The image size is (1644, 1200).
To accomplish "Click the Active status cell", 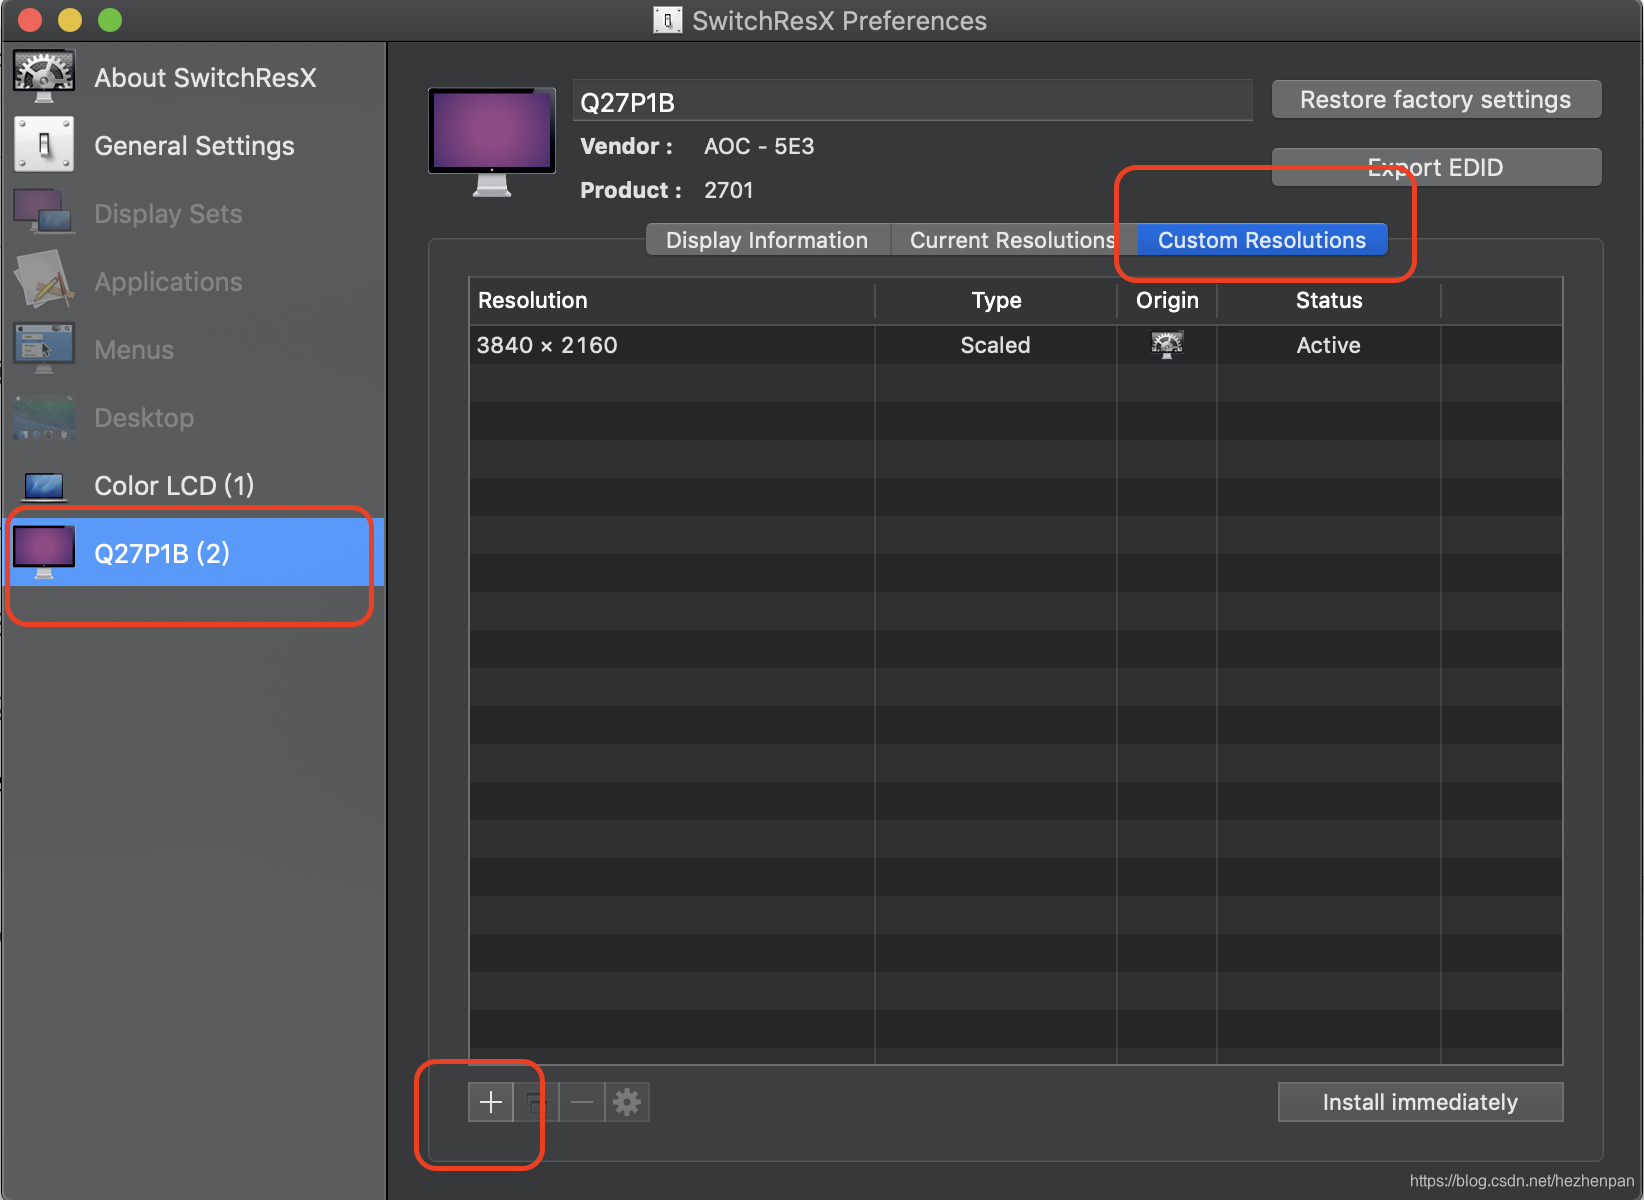I will 1328,345.
